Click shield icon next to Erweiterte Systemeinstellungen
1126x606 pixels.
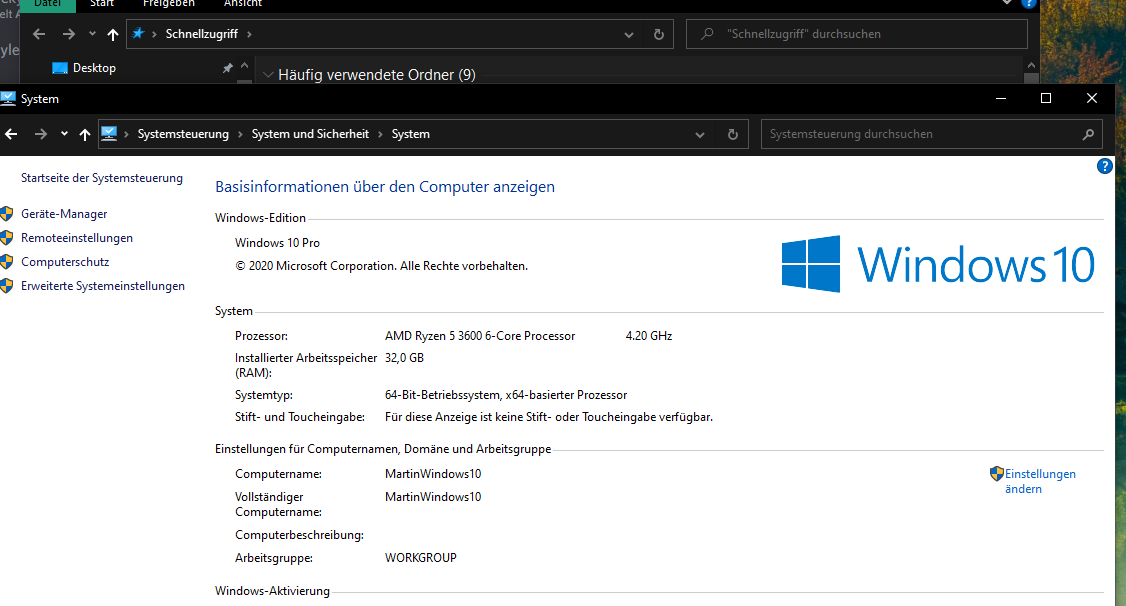tap(6, 286)
